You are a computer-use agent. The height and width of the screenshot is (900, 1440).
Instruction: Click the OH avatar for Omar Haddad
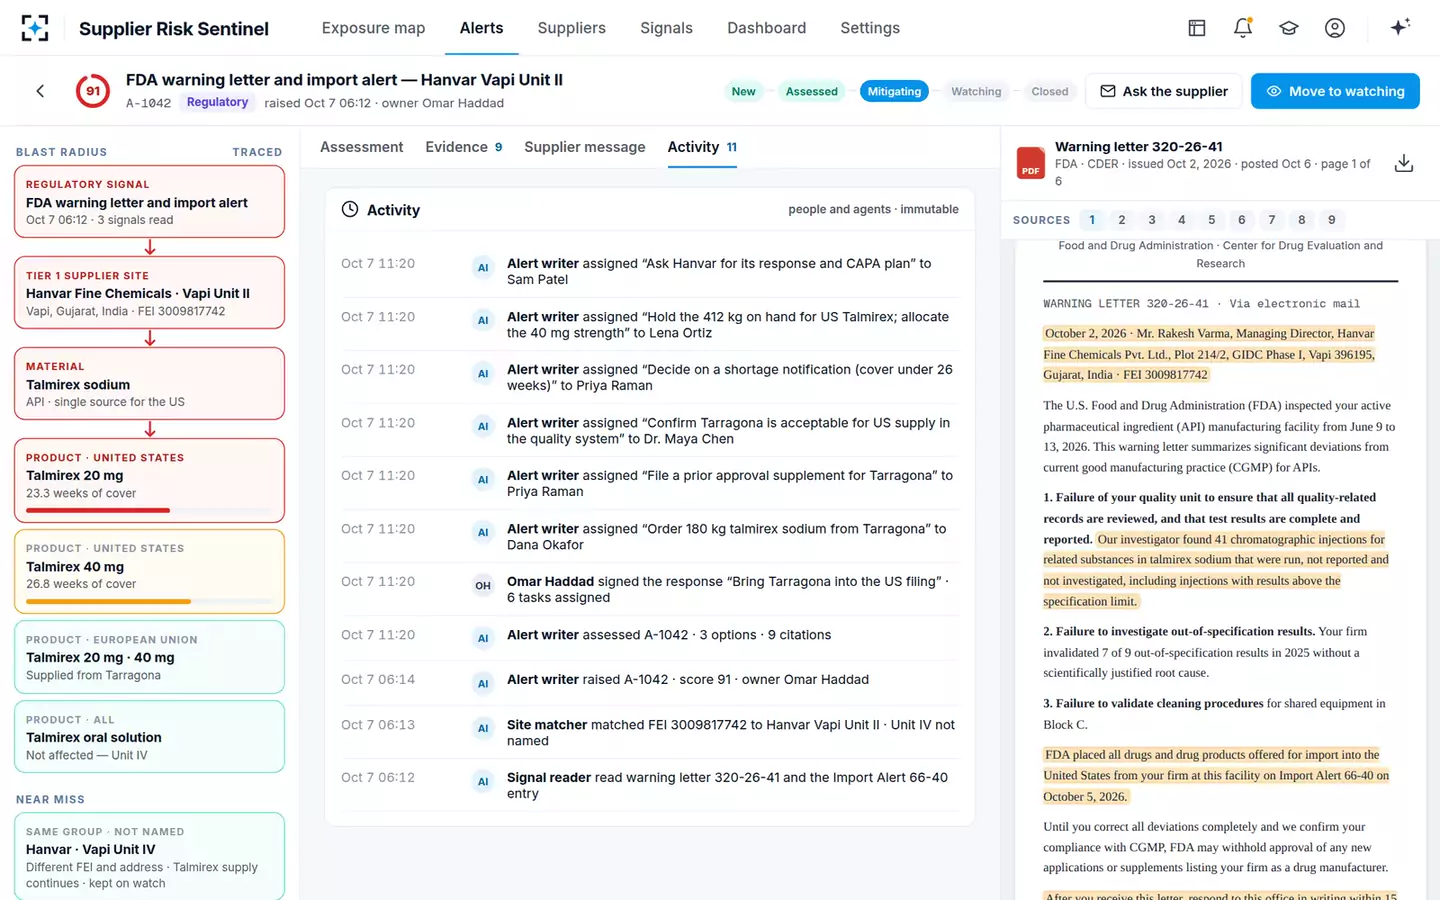tap(483, 586)
